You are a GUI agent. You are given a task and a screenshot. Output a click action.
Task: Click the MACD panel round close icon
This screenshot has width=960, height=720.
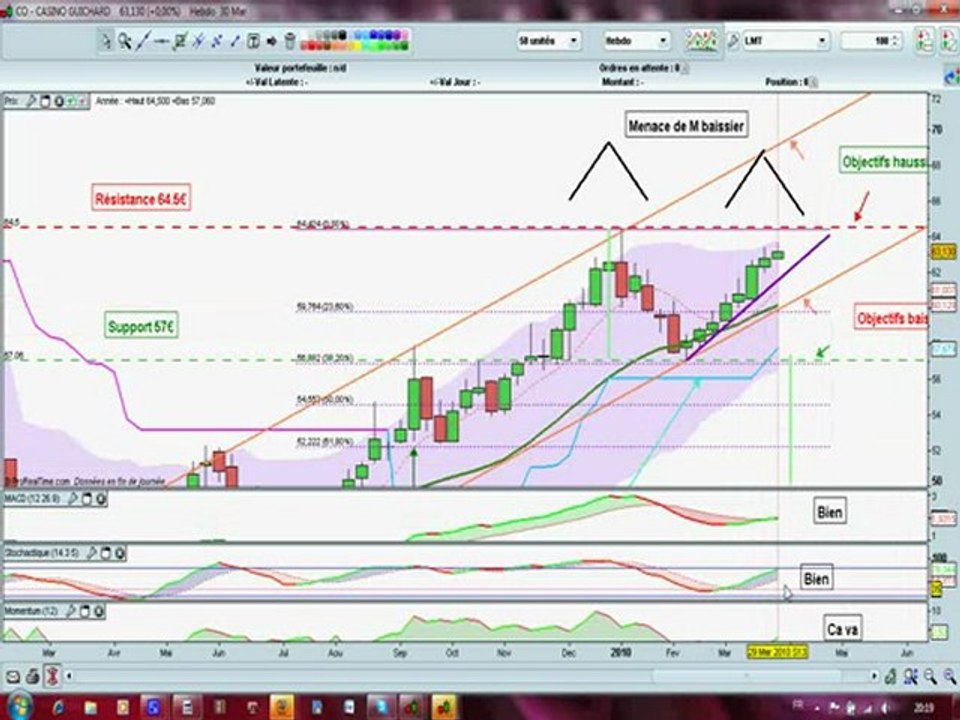pyautogui.click(x=101, y=499)
